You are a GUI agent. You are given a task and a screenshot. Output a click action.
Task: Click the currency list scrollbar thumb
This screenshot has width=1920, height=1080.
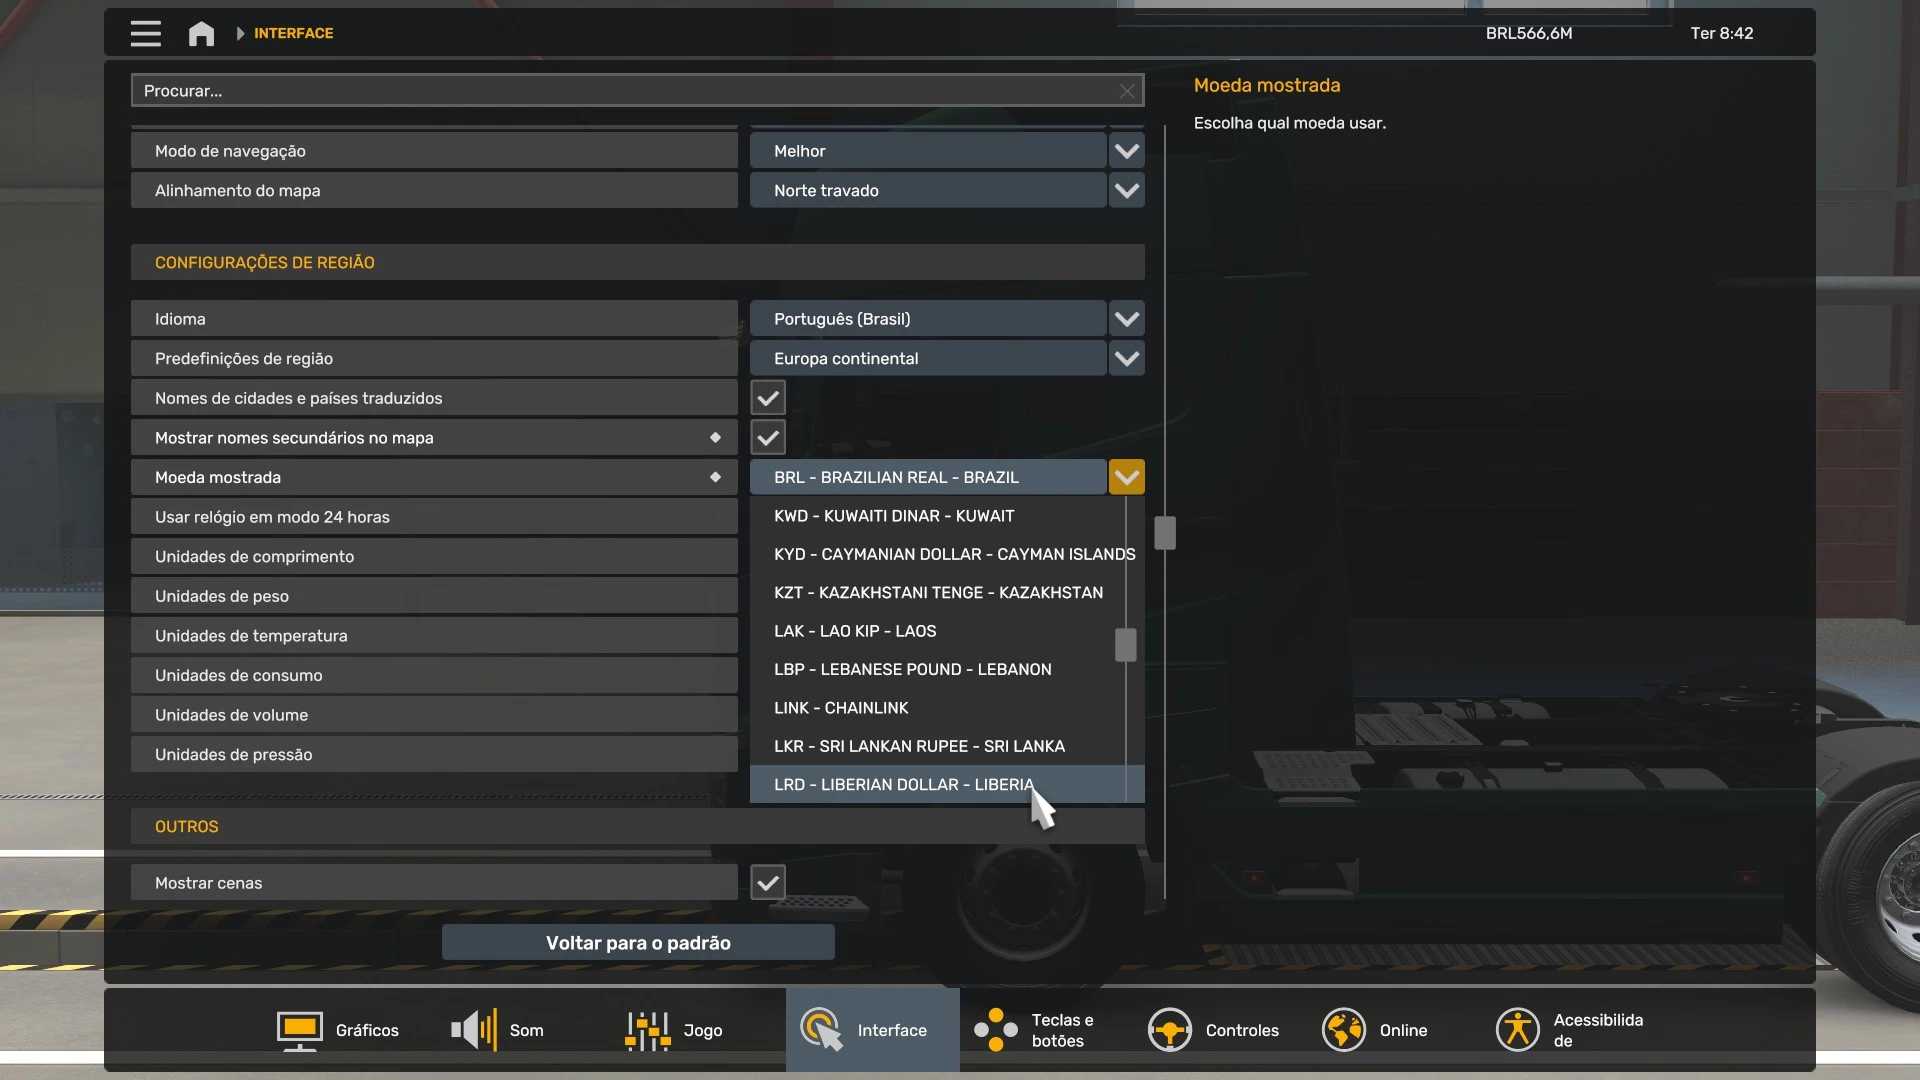coord(1126,645)
